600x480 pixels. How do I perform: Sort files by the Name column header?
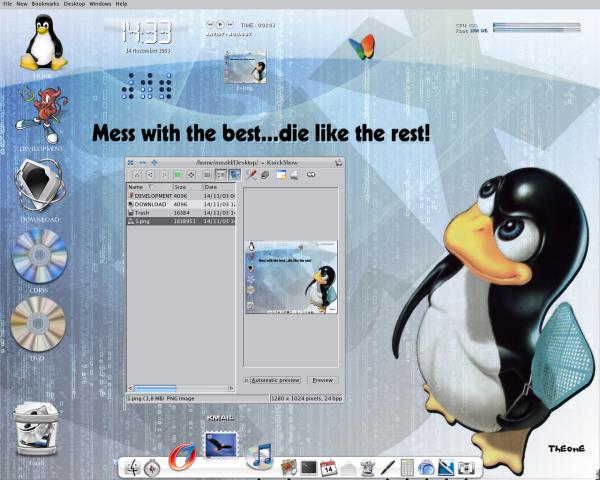(x=149, y=187)
